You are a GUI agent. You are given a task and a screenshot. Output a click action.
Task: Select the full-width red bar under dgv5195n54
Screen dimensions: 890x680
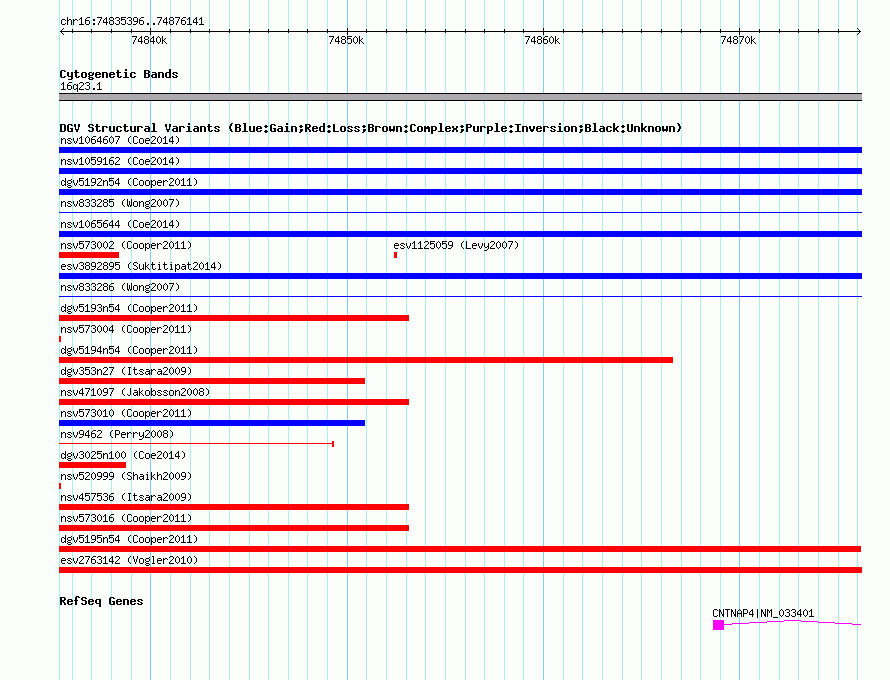pyautogui.click(x=460, y=549)
